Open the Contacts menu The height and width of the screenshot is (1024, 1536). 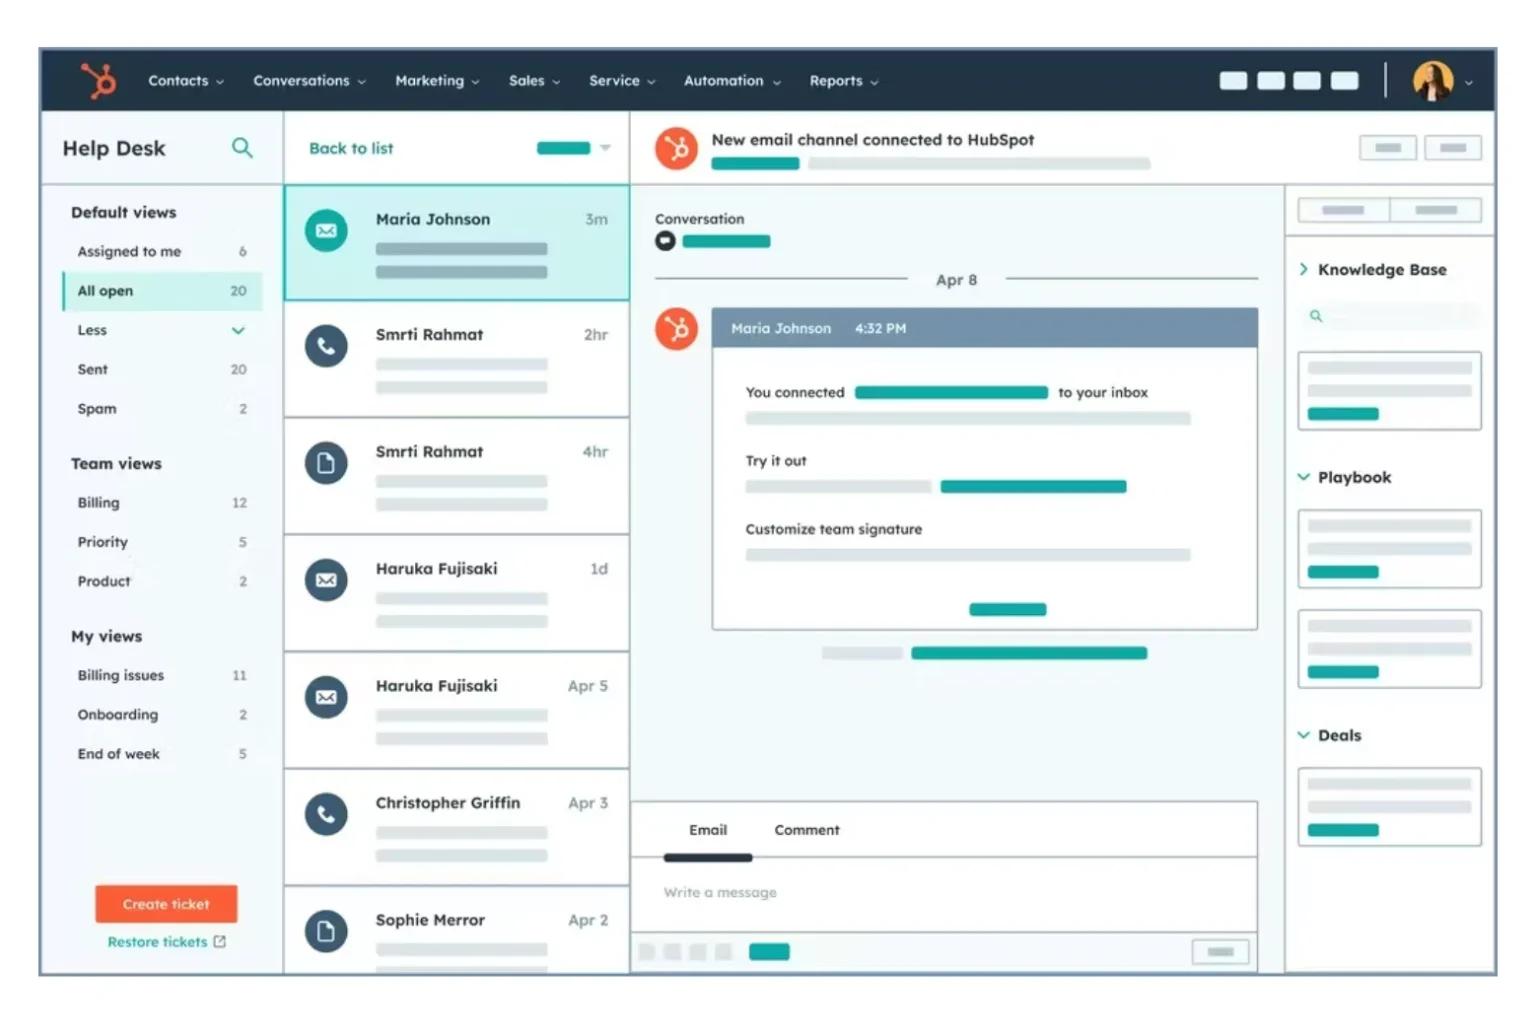coord(186,81)
